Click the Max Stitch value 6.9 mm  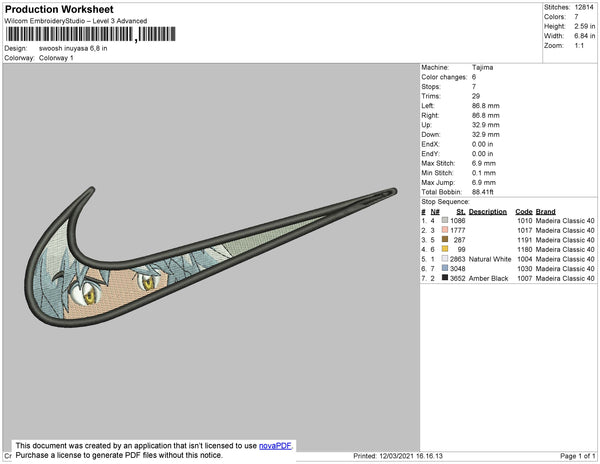point(484,163)
